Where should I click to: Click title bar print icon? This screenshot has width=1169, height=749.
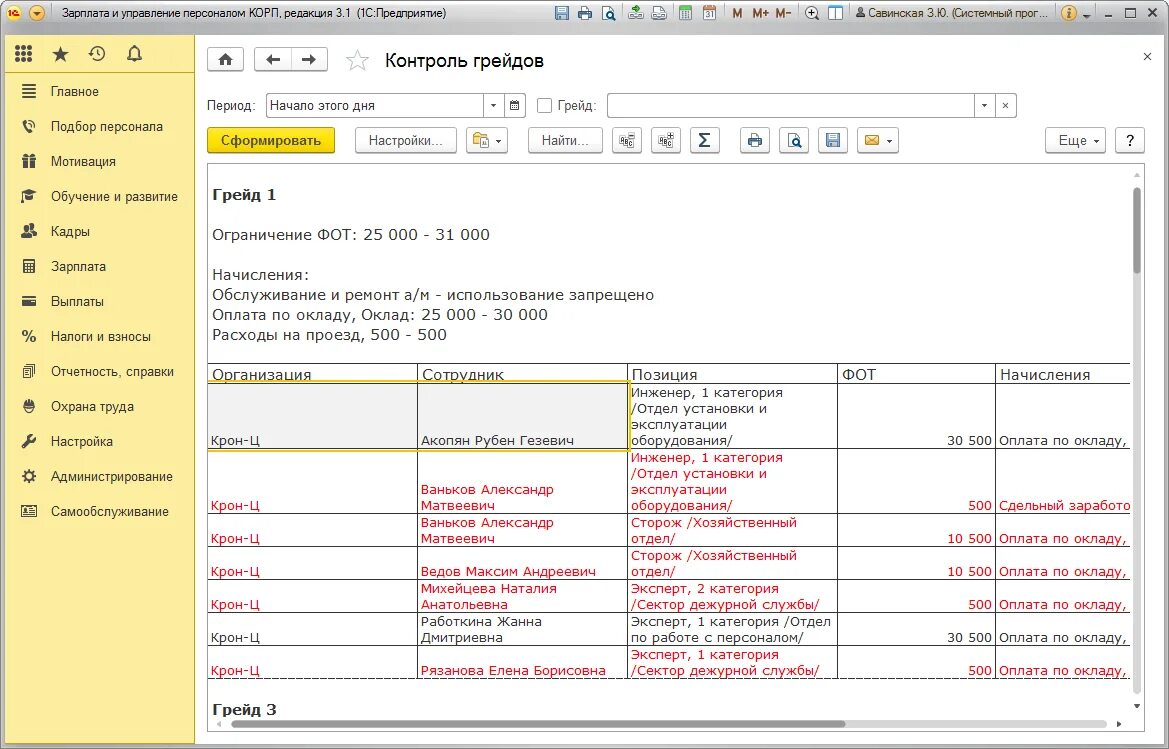click(585, 13)
